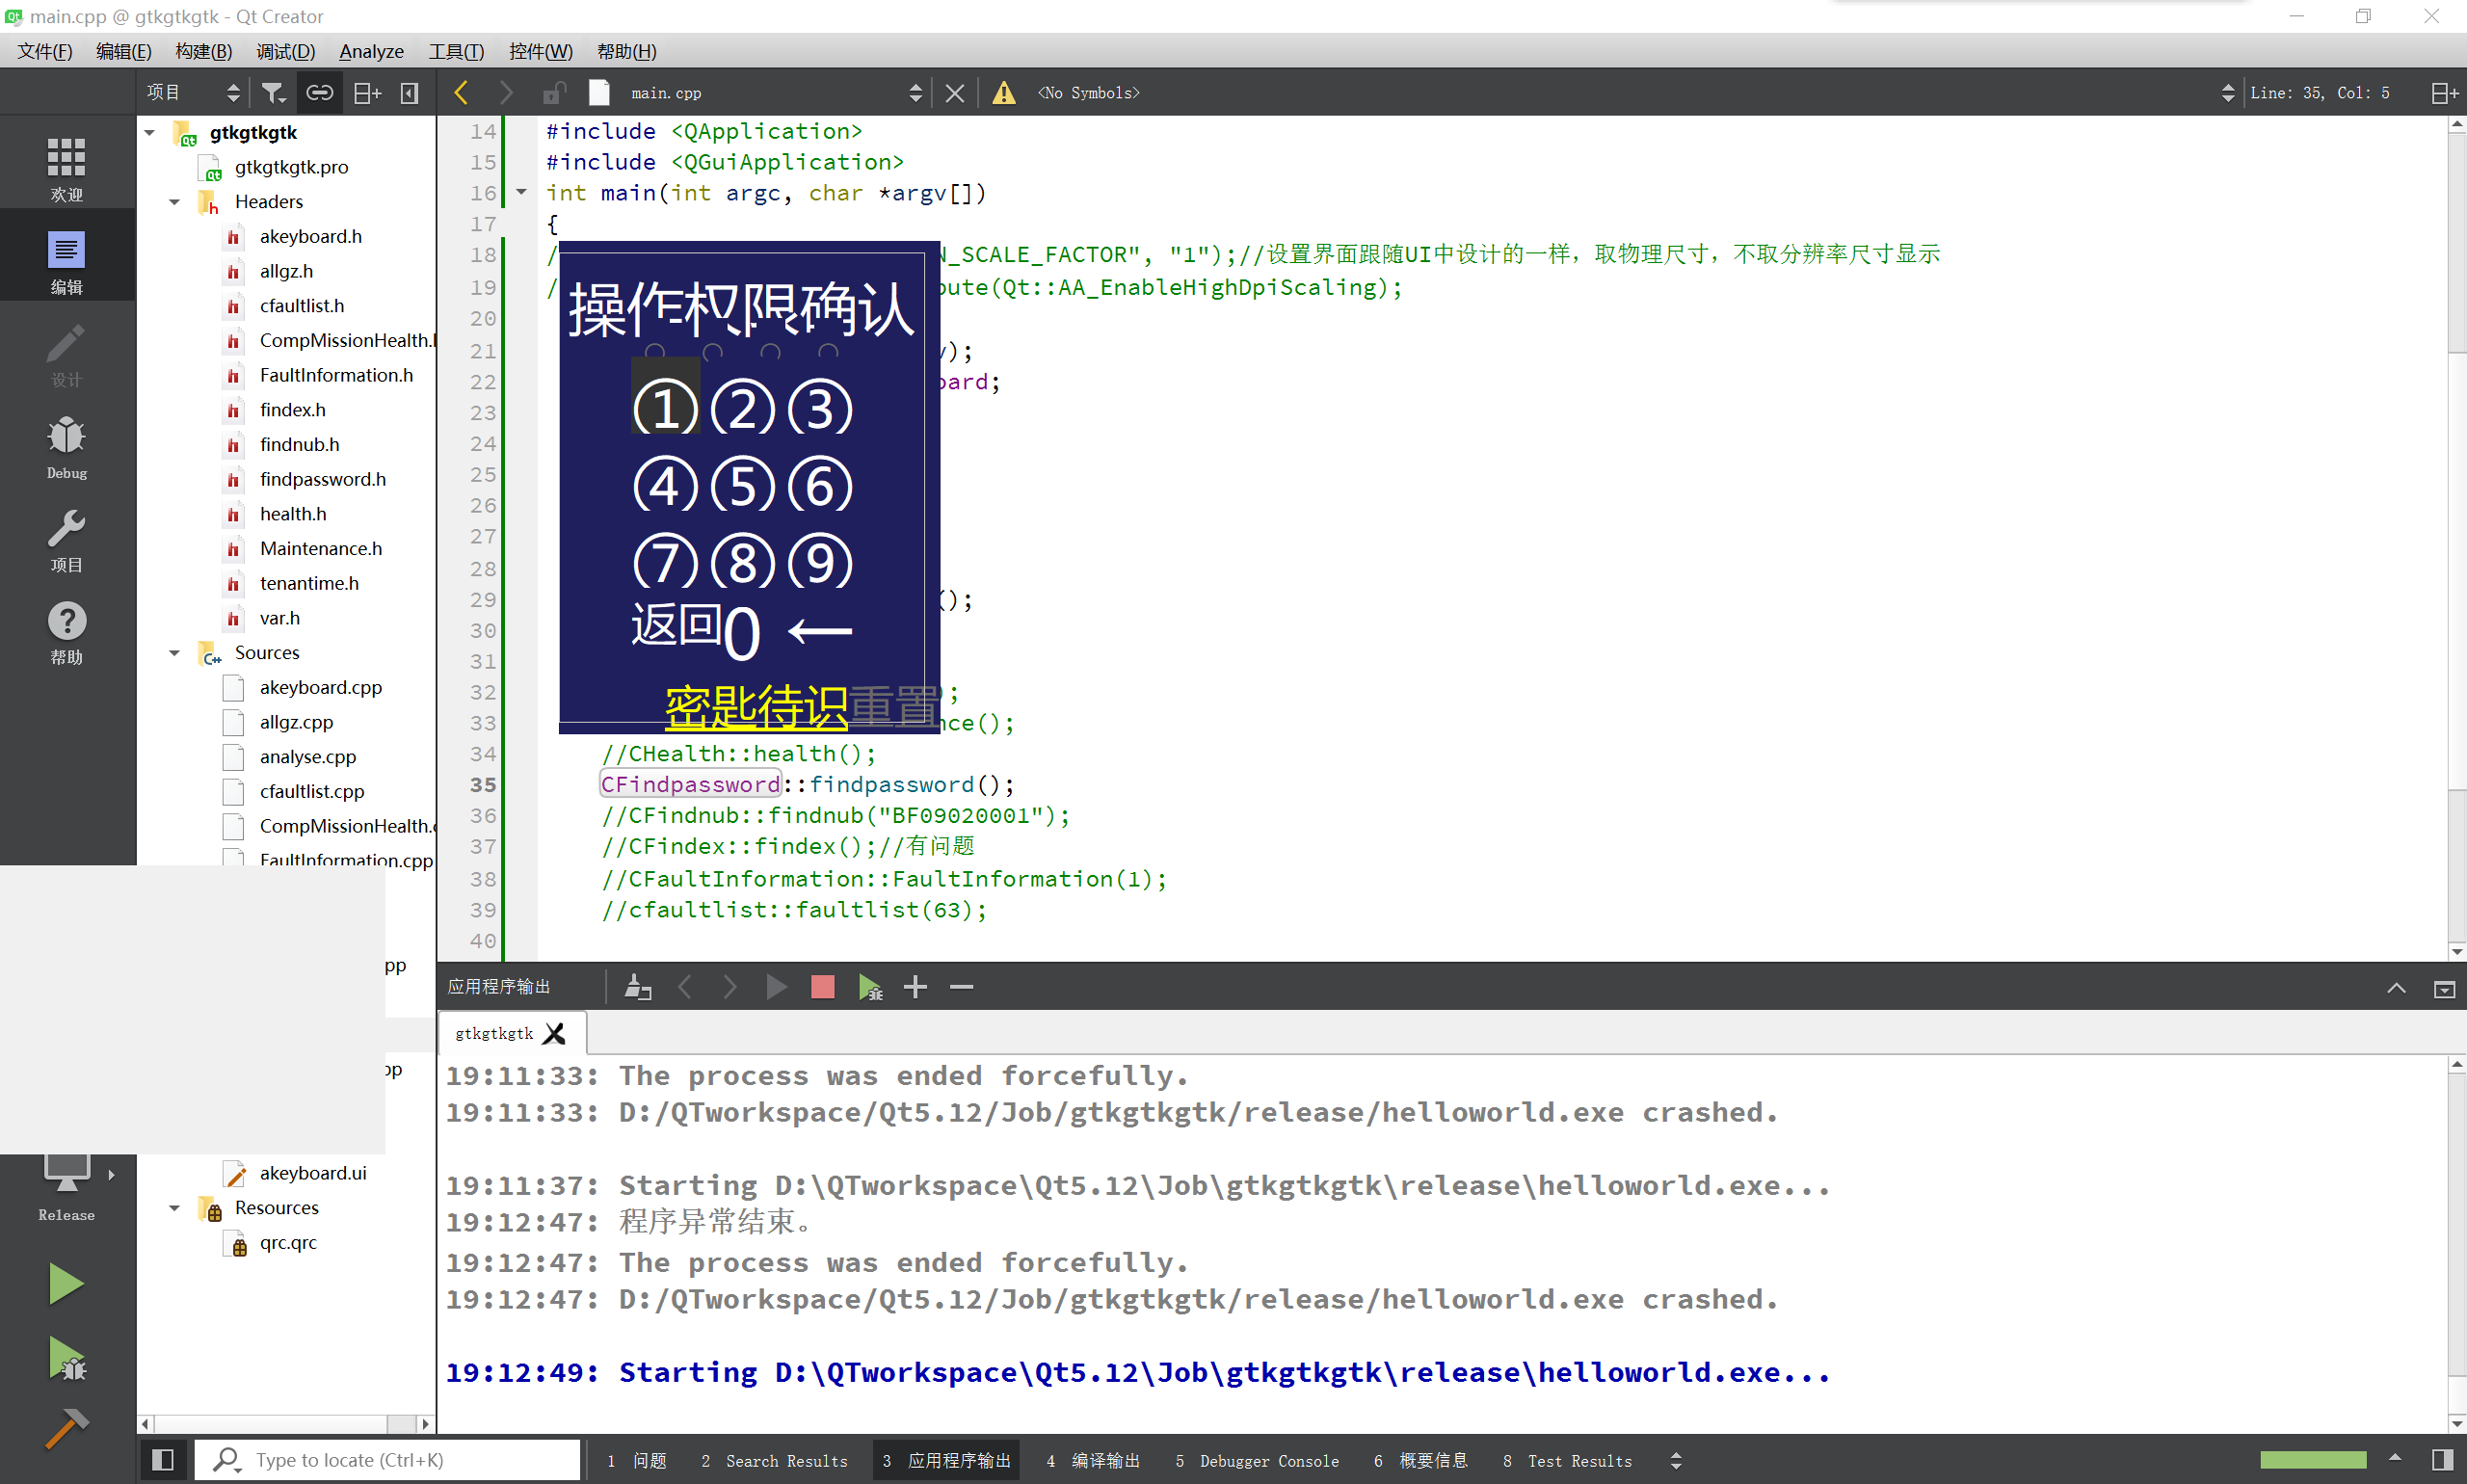Click the Type to locate search field
Viewport: 2467px width, 1484px height.
(x=388, y=1460)
